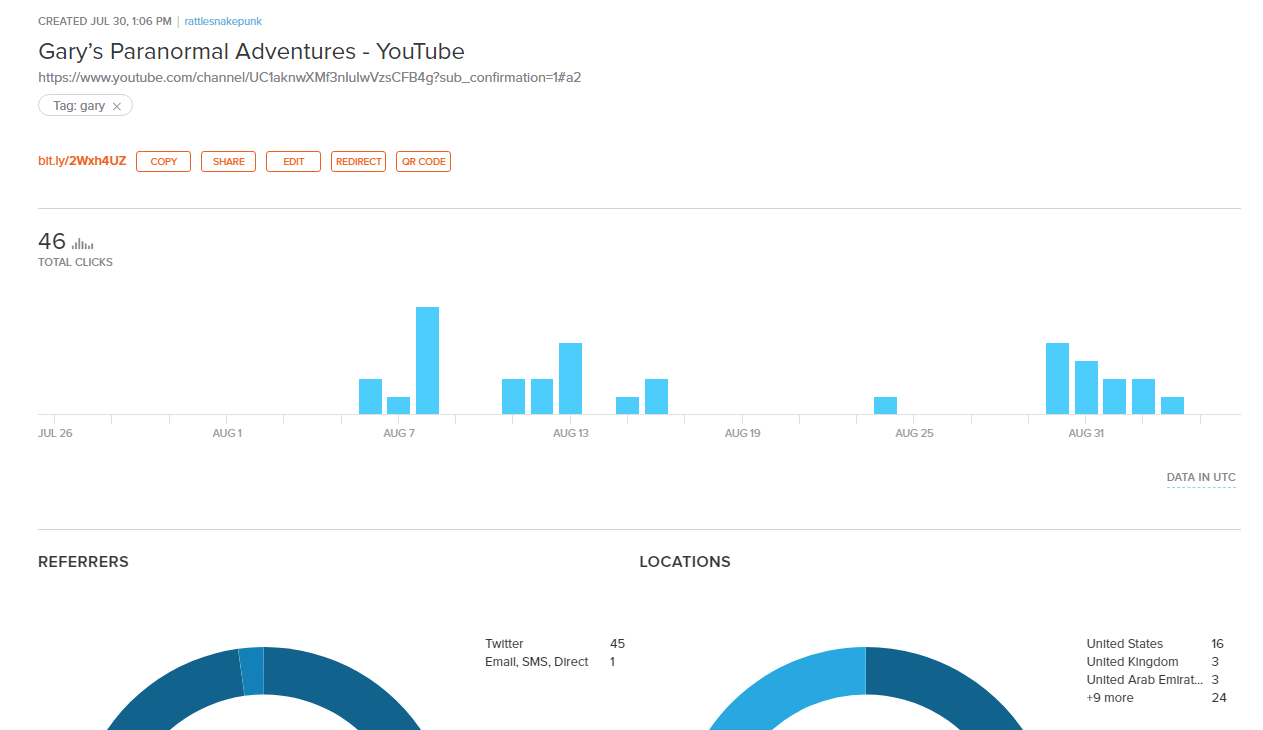Click the United States location row

click(1156, 644)
